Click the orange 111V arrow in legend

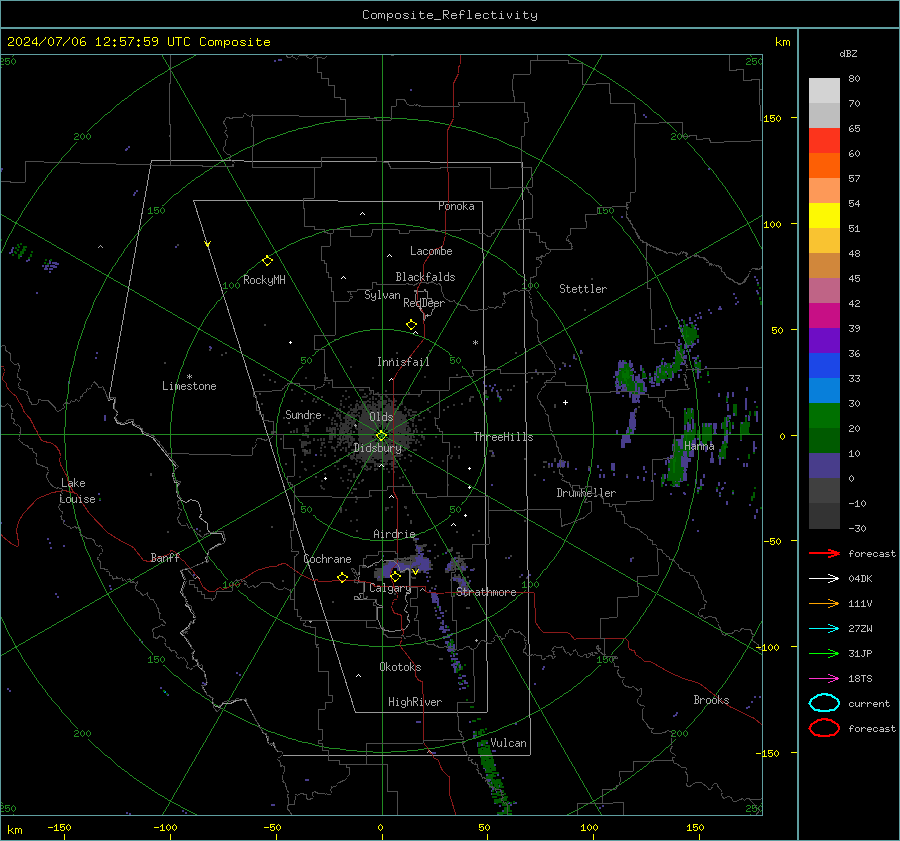click(824, 603)
